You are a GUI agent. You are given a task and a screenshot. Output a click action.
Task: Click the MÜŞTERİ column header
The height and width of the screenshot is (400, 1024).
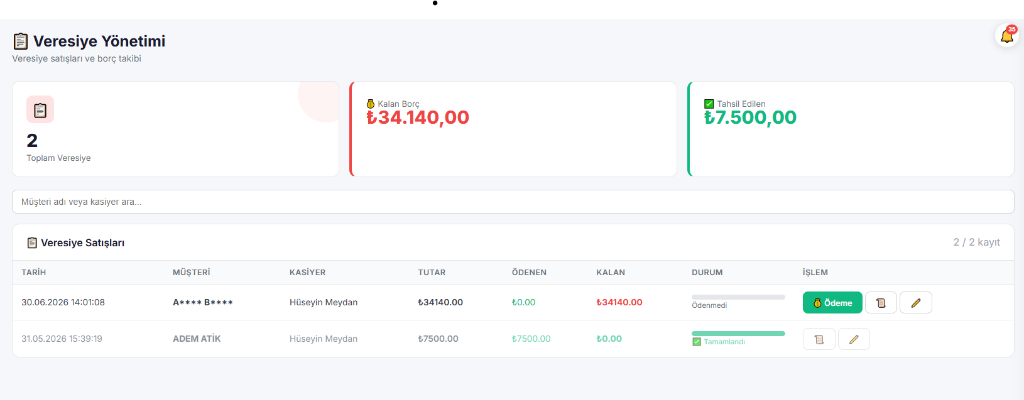[x=191, y=272]
